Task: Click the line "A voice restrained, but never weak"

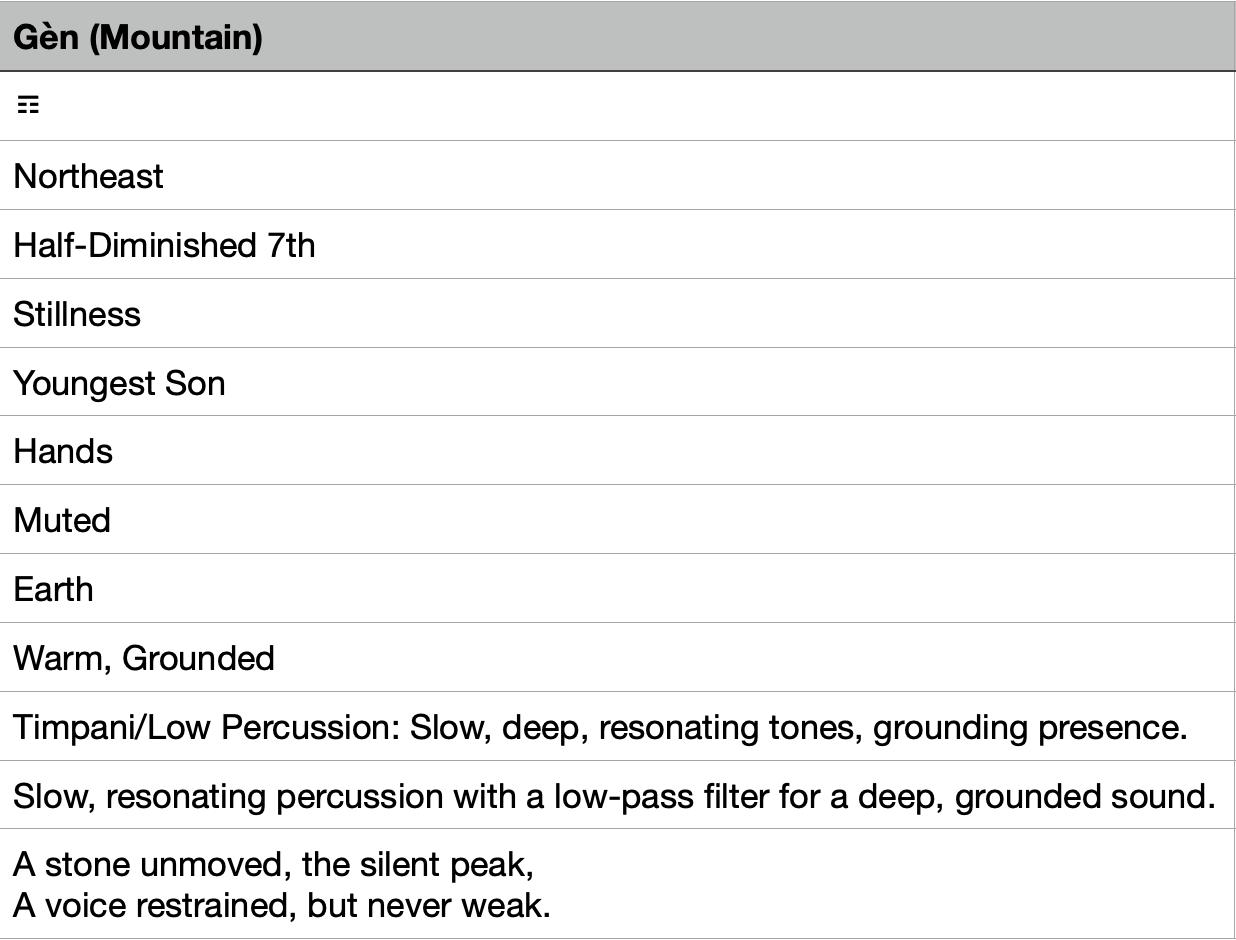Action: [282, 906]
